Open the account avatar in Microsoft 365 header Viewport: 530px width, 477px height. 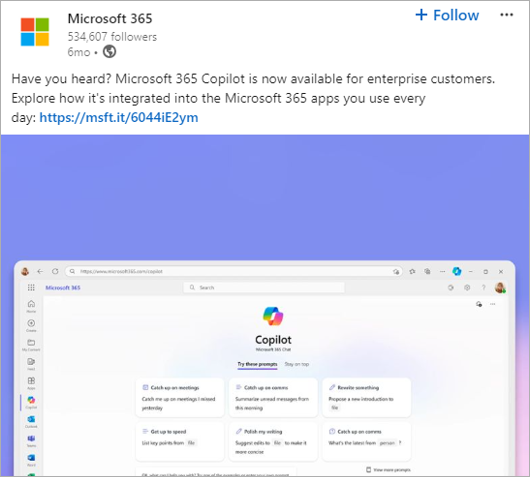500,288
